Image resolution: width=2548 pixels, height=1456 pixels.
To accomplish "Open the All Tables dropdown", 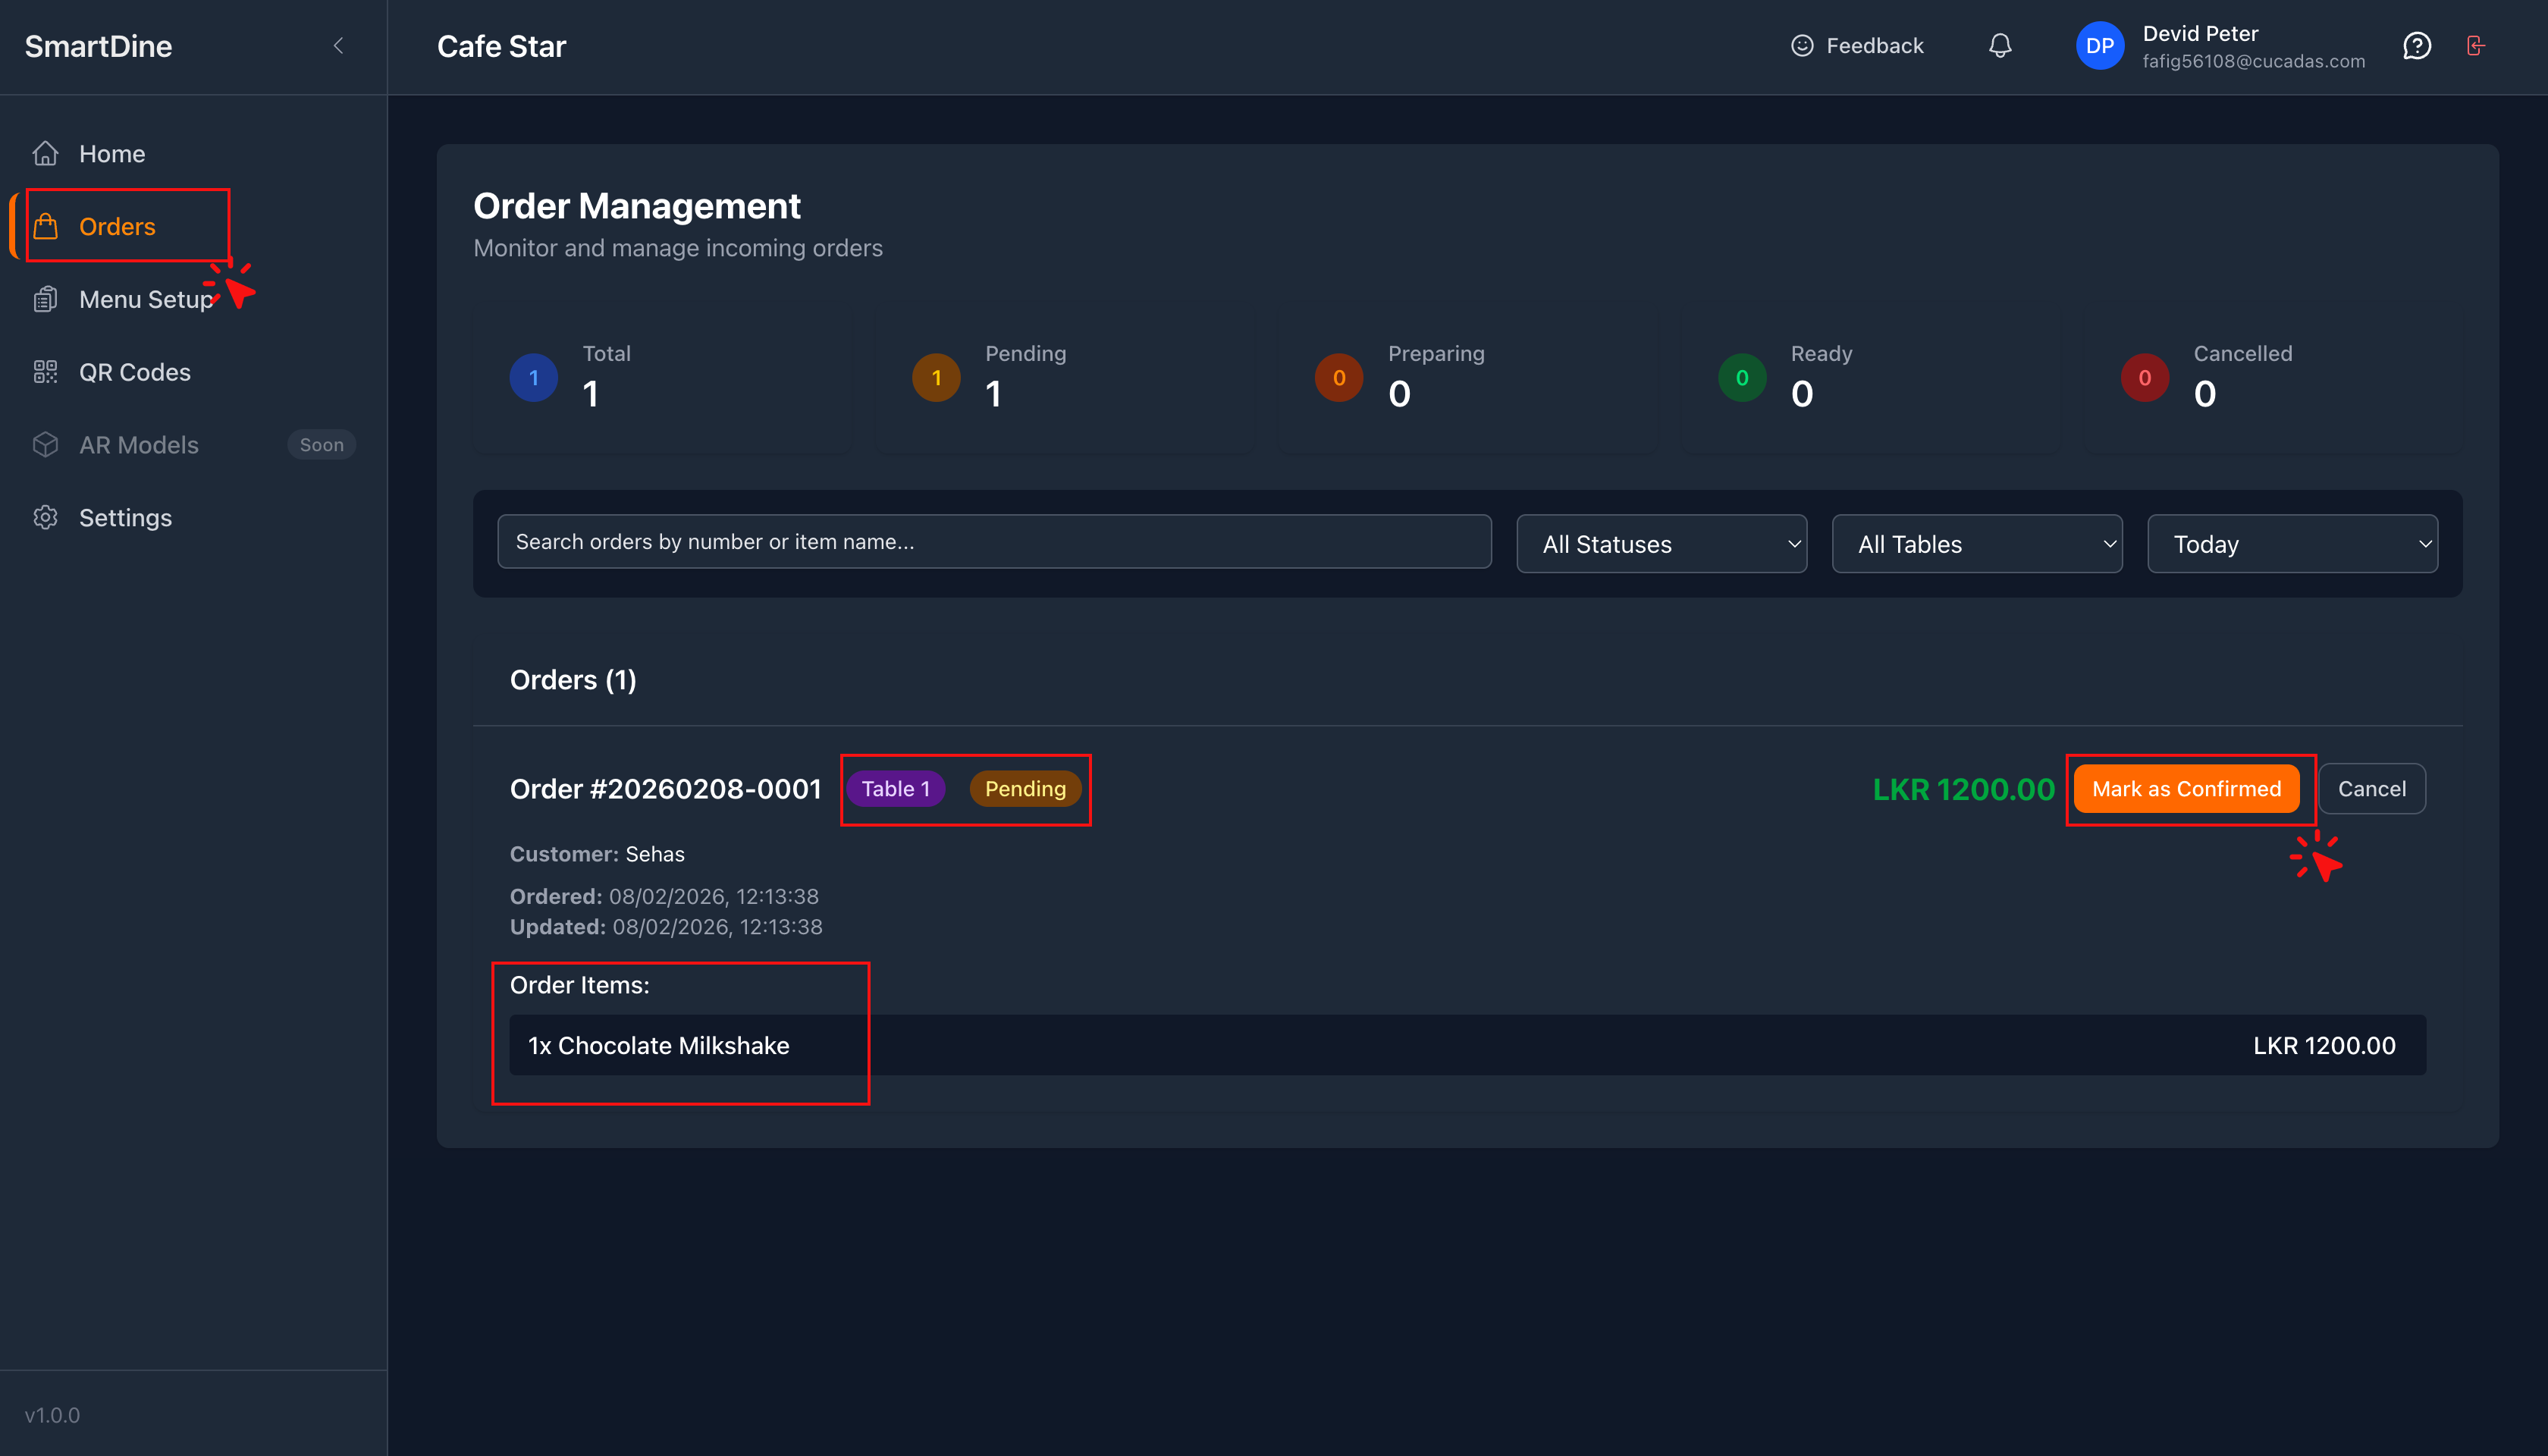I will click(x=1976, y=544).
